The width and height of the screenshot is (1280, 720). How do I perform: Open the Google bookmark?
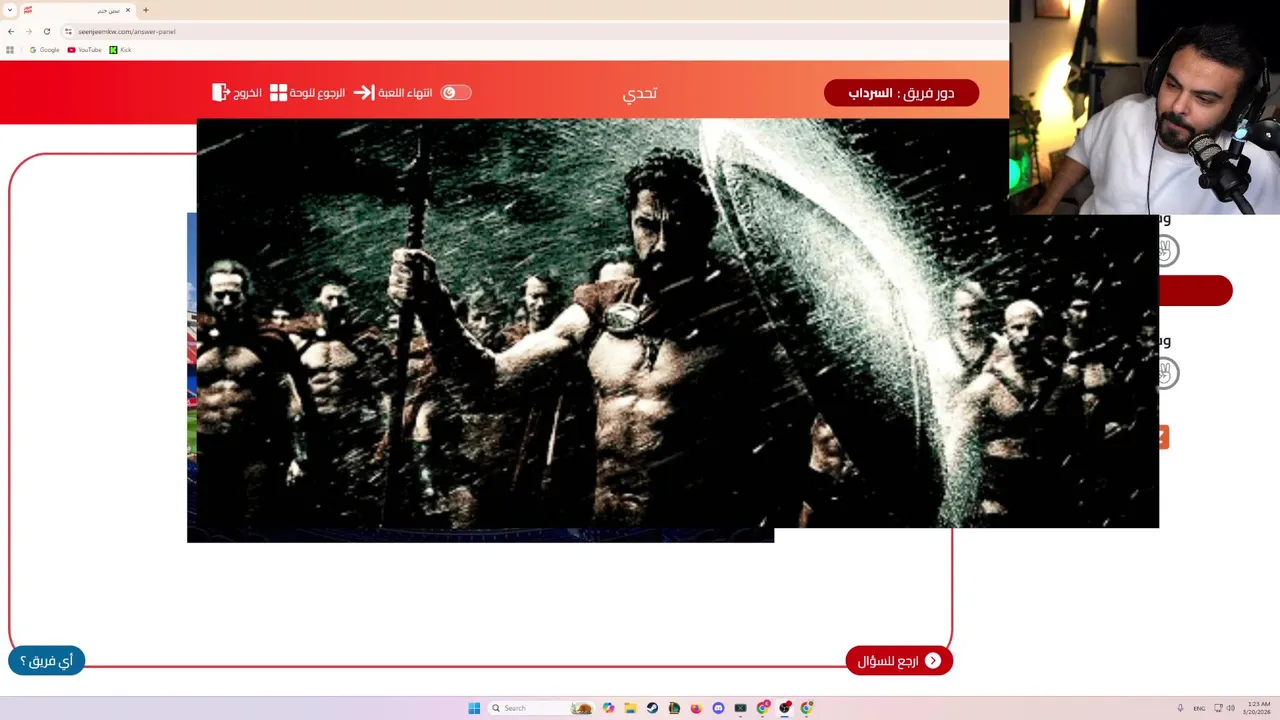pyautogui.click(x=44, y=49)
